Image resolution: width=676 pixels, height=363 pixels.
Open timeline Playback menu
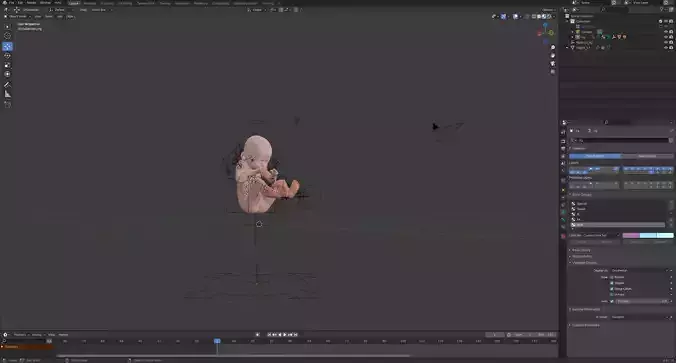(20, 335)
